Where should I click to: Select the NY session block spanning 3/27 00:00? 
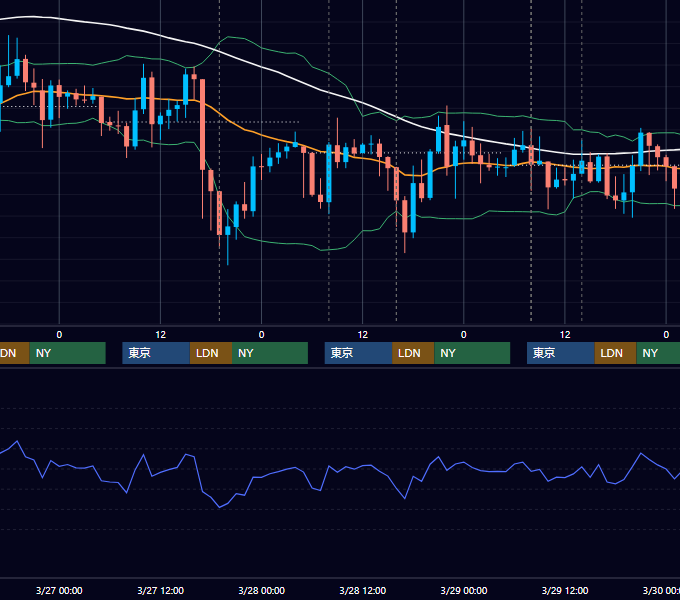68,353
